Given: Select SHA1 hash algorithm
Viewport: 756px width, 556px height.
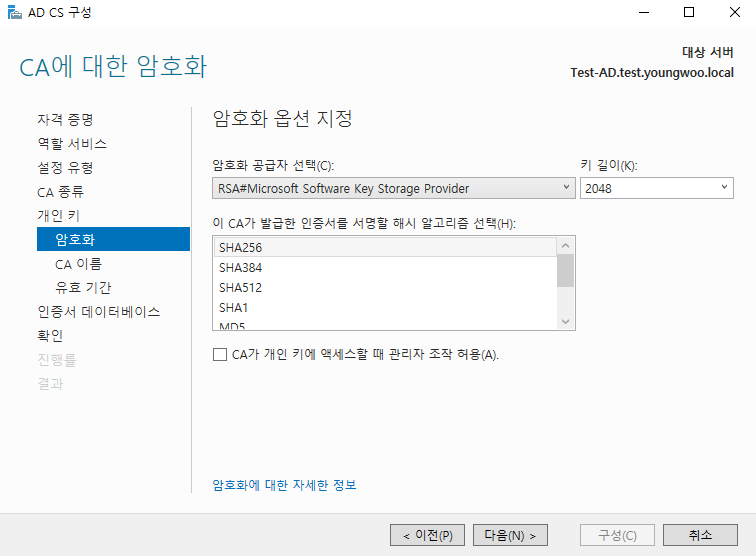Looking at the screenshot, I should pos(385,308).
